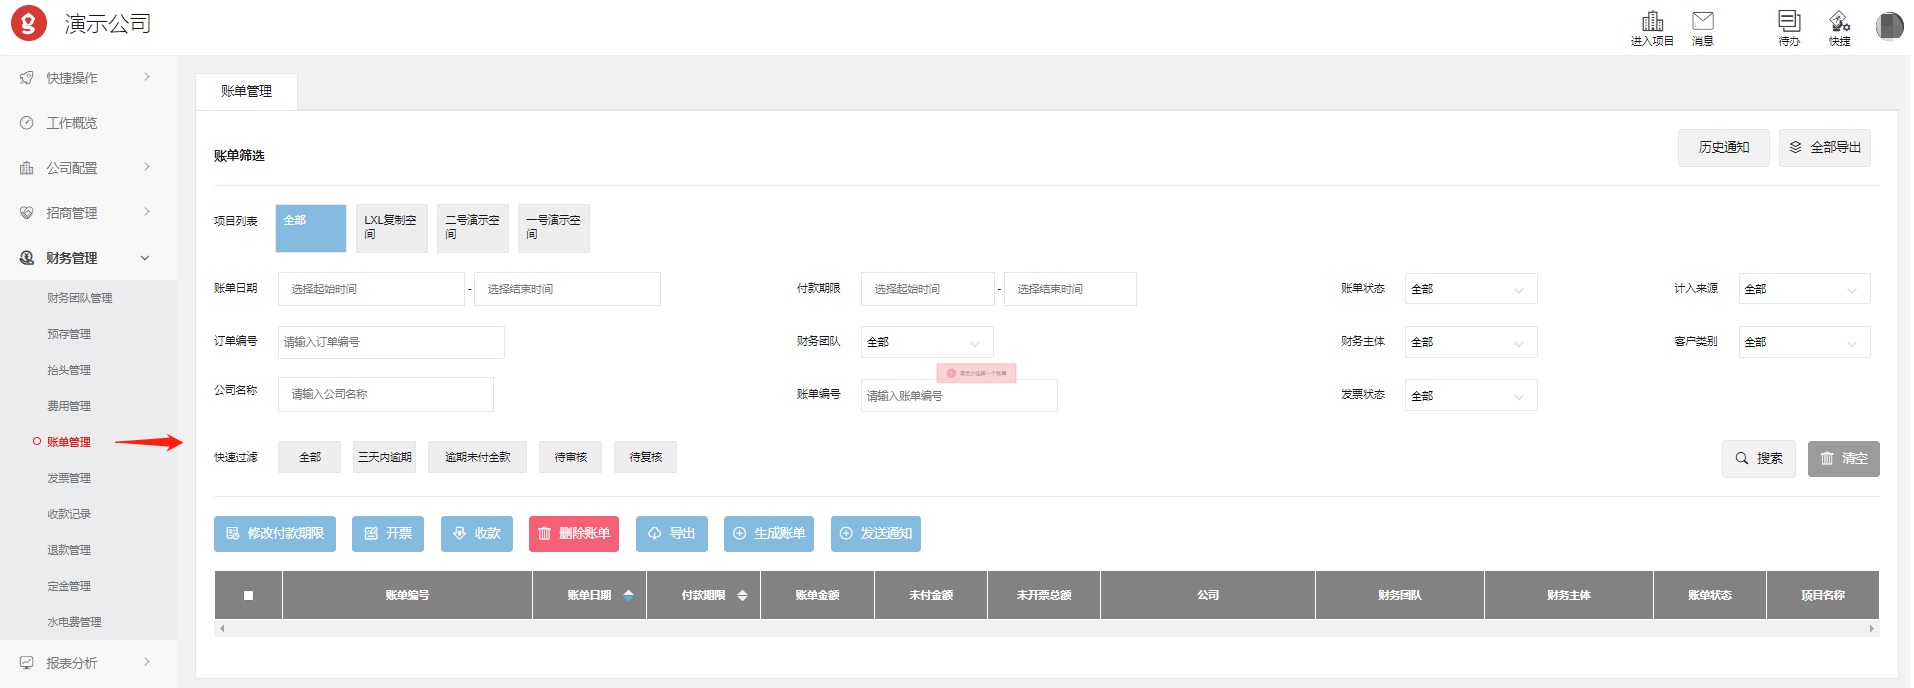Click the red 删除账单 button
Screen dimensions: 1914x688
[x=574, y=534]
